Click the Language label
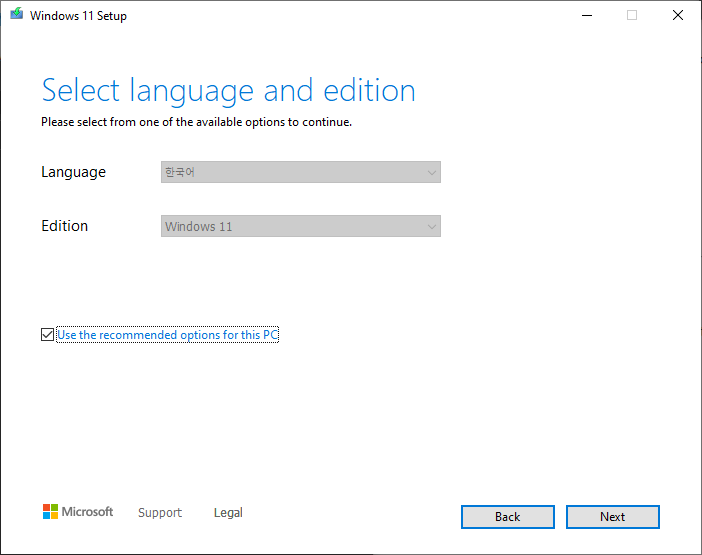Viewport: 702px width, 555px height. pos(73,172)
